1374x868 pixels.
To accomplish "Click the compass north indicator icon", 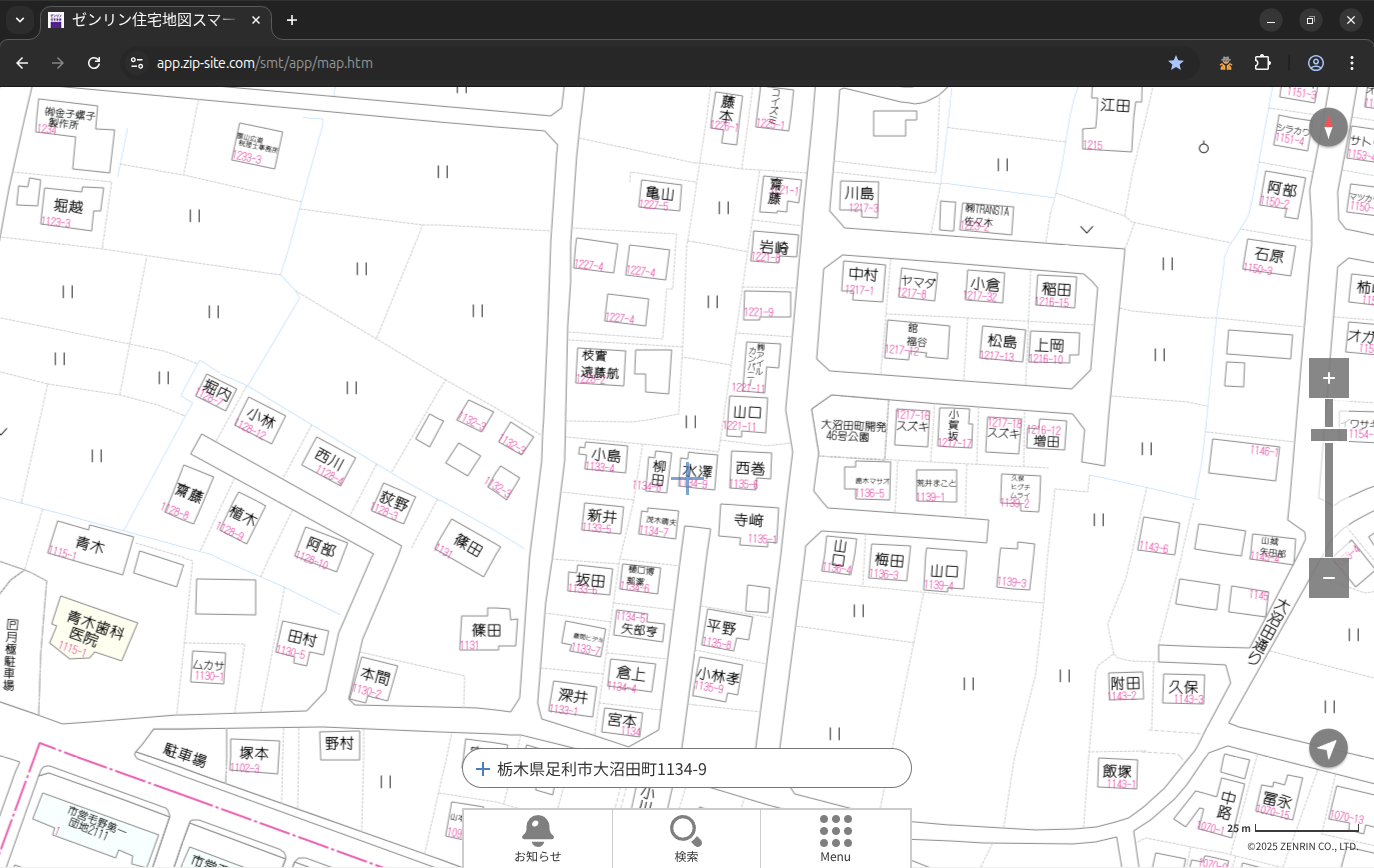I will [x=1328, y=128].
